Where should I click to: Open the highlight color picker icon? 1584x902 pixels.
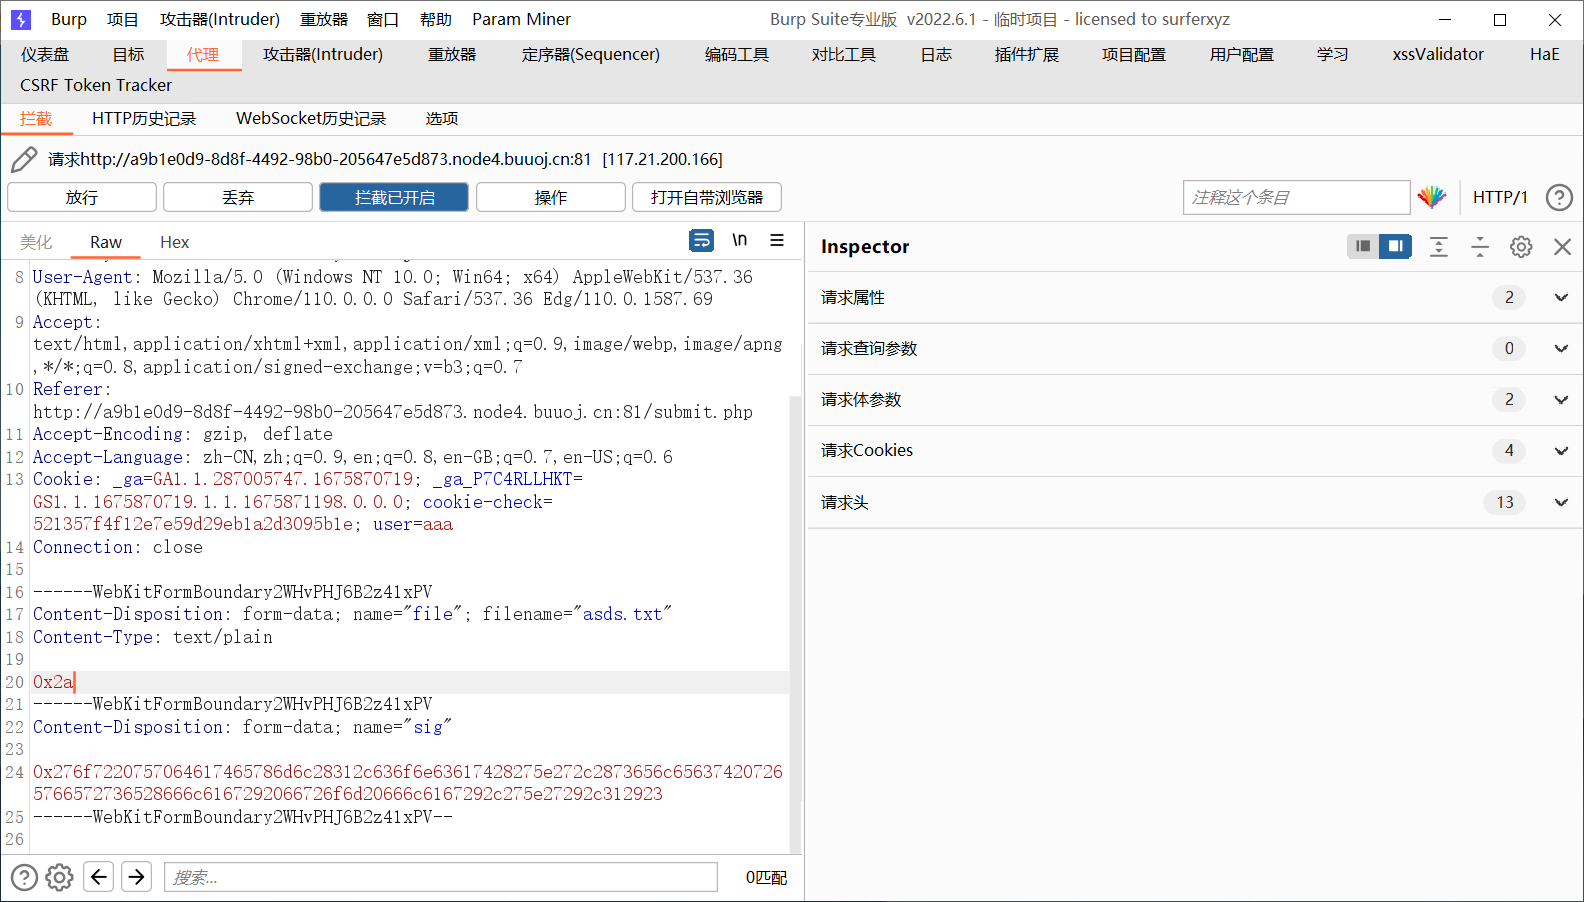[1432, 197]
